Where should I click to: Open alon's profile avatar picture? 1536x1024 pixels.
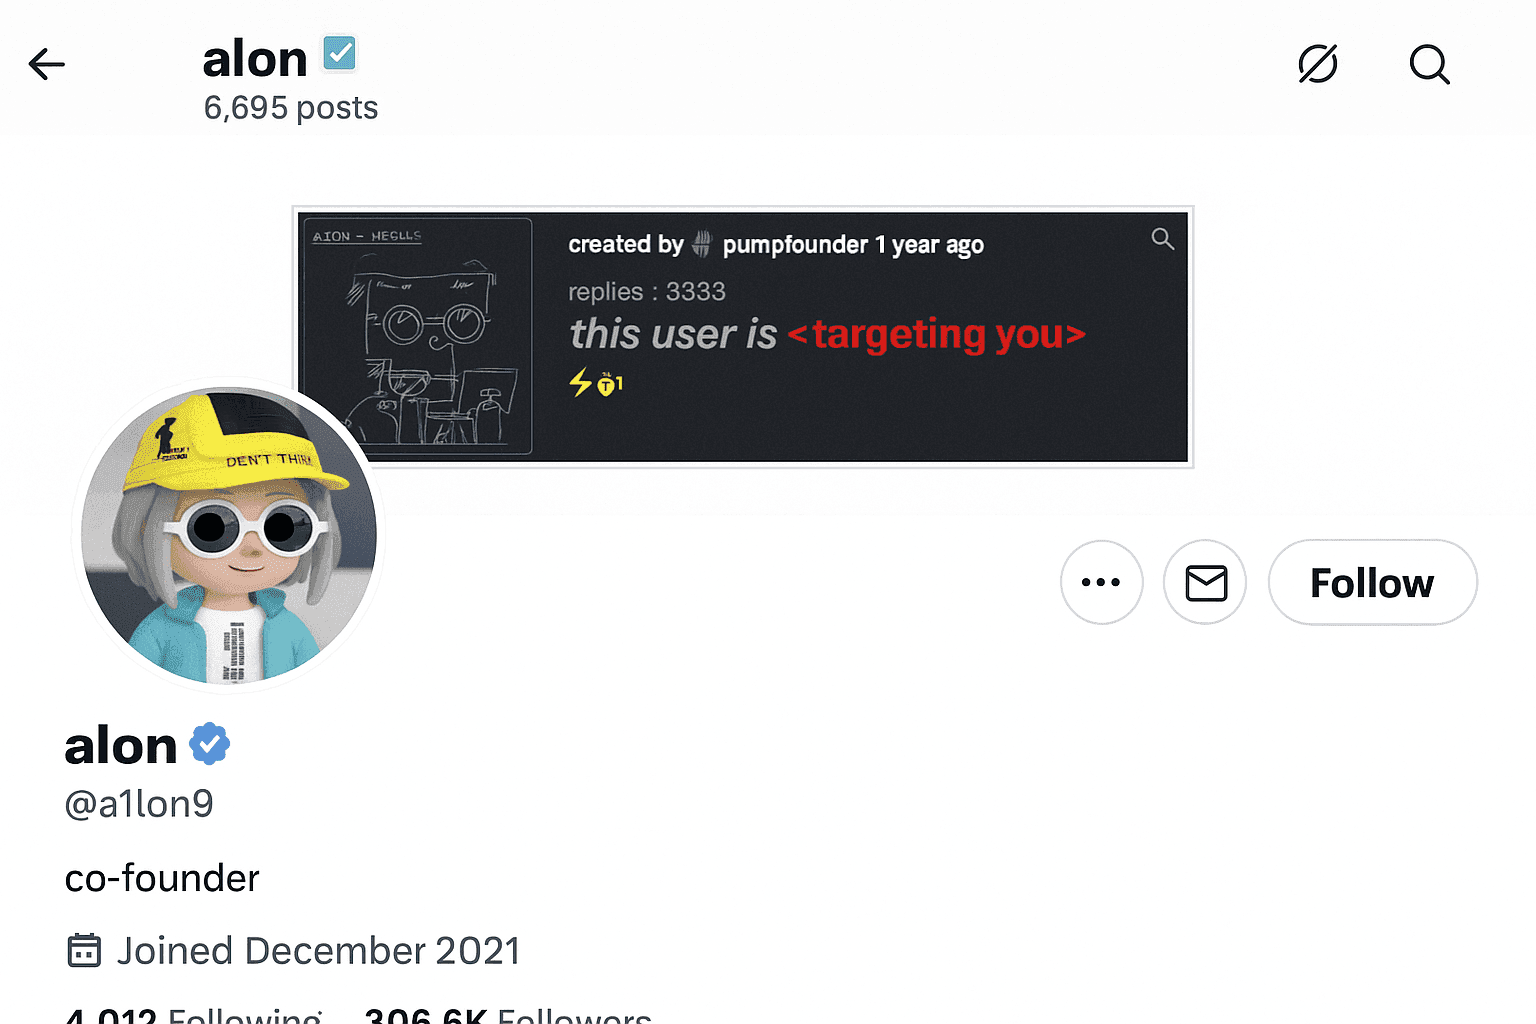point(229,535)
